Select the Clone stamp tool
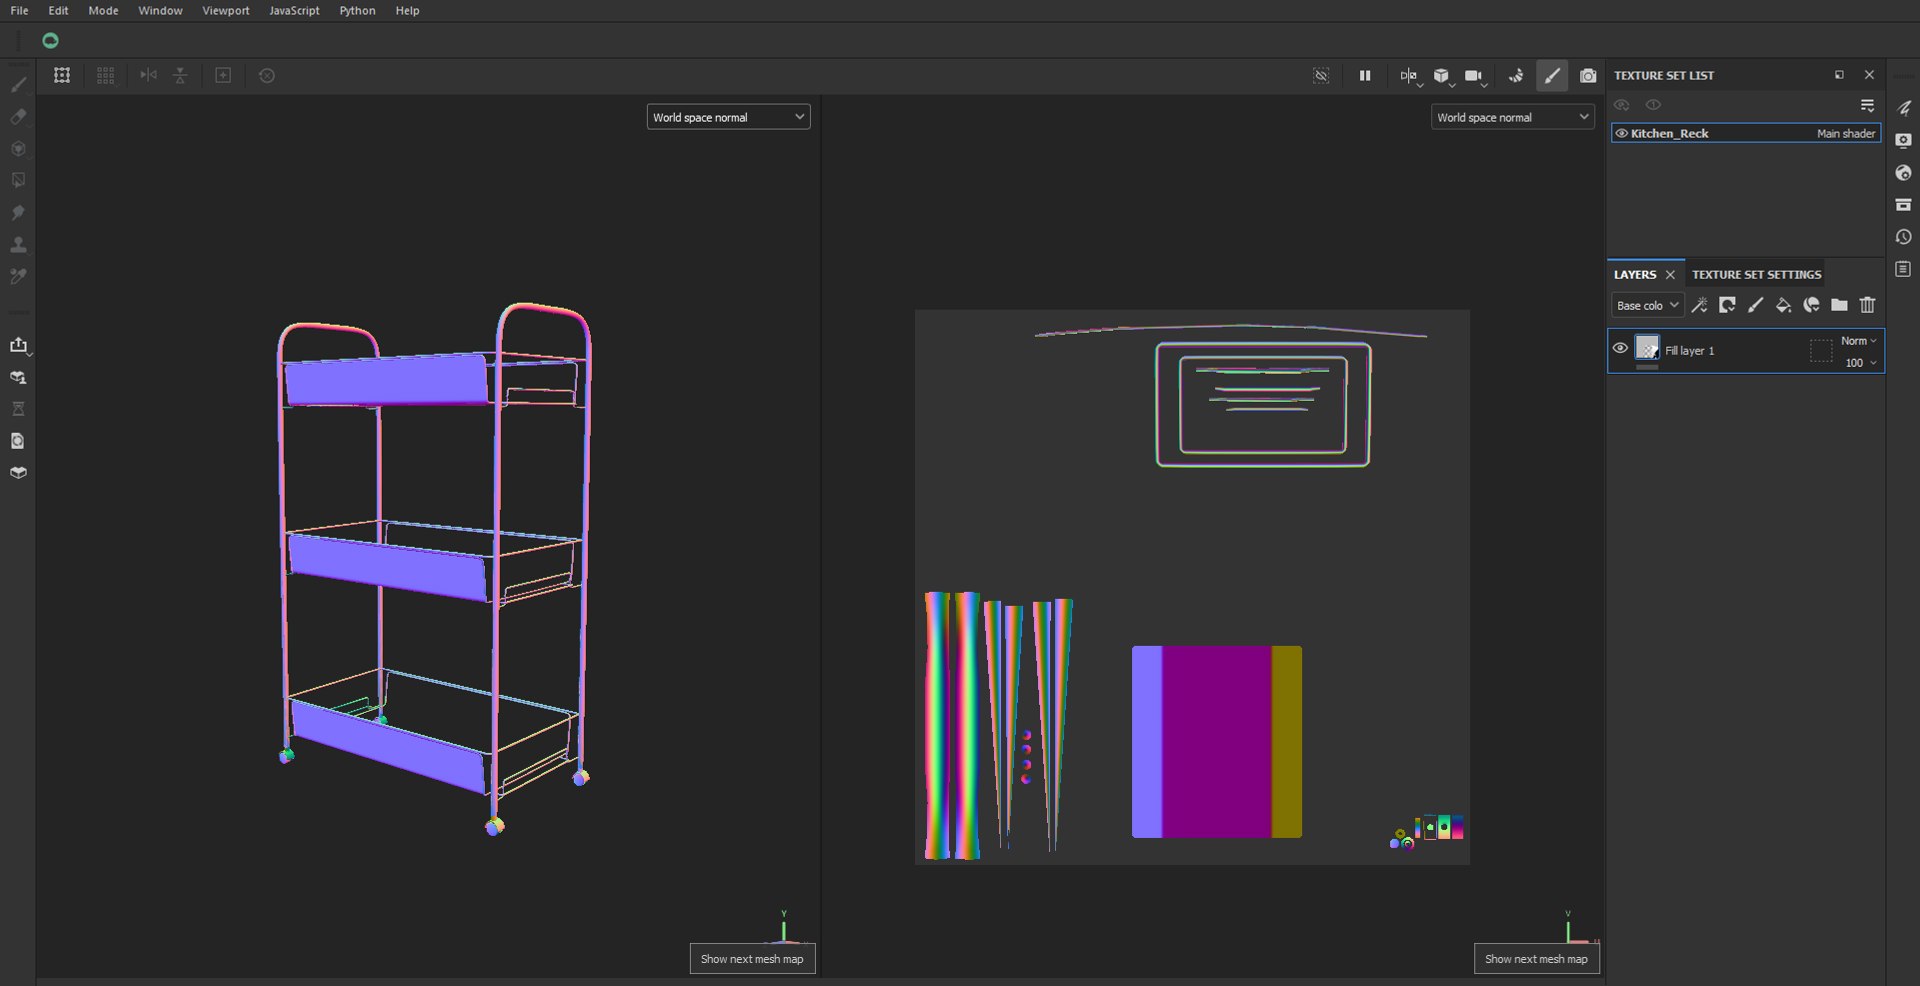The image size is (1920, 986). [x=18, y=245]
